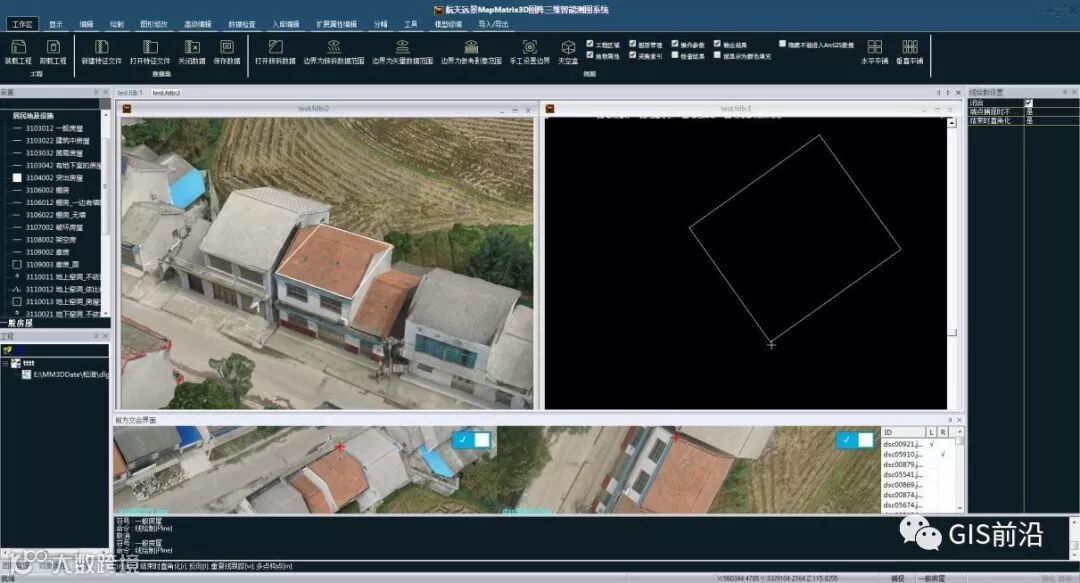Viewport: 1080px width, 583px height.
Task: Click the 打开特征文件 icon
Action: point(150,47)
